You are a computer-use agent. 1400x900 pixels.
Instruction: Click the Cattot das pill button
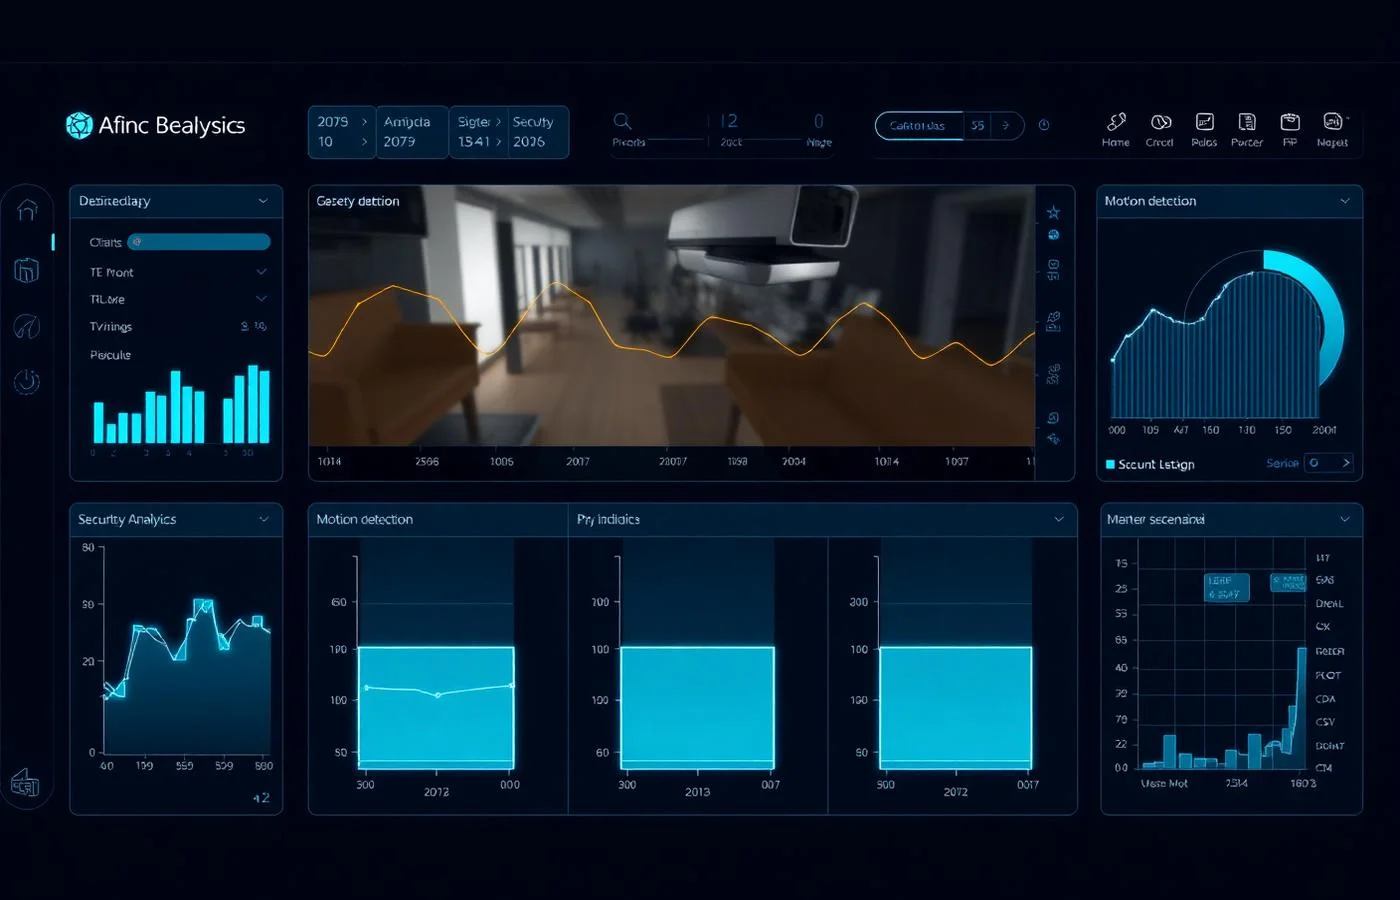click(918, 125)
